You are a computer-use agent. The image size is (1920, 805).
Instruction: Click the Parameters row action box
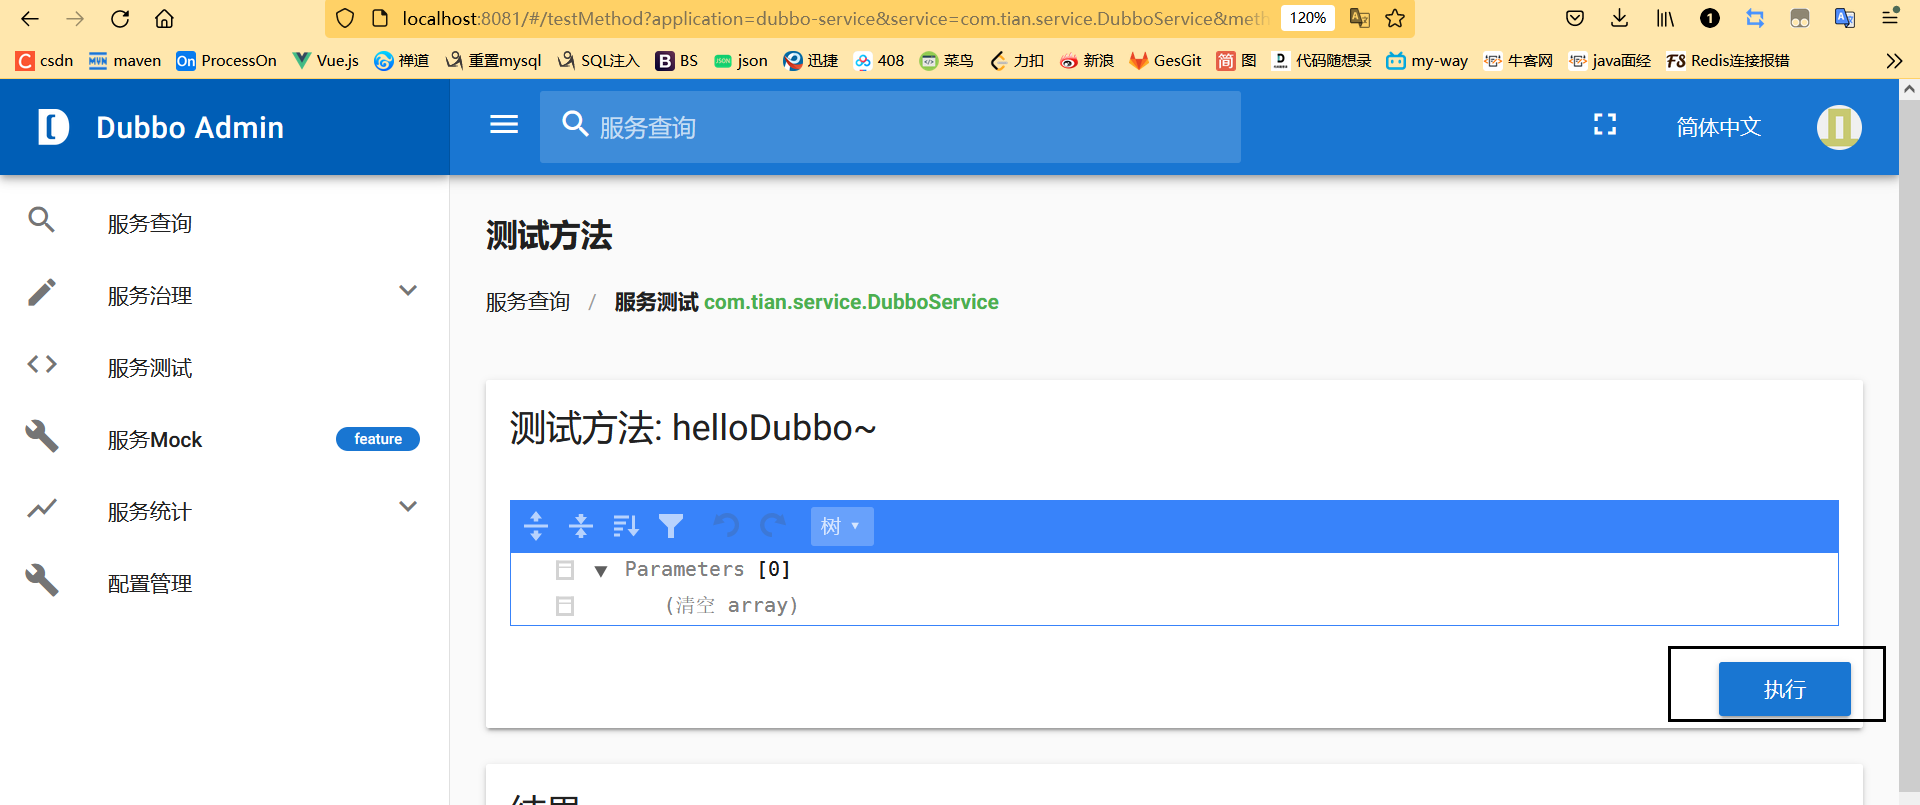(x=565, y=570)
